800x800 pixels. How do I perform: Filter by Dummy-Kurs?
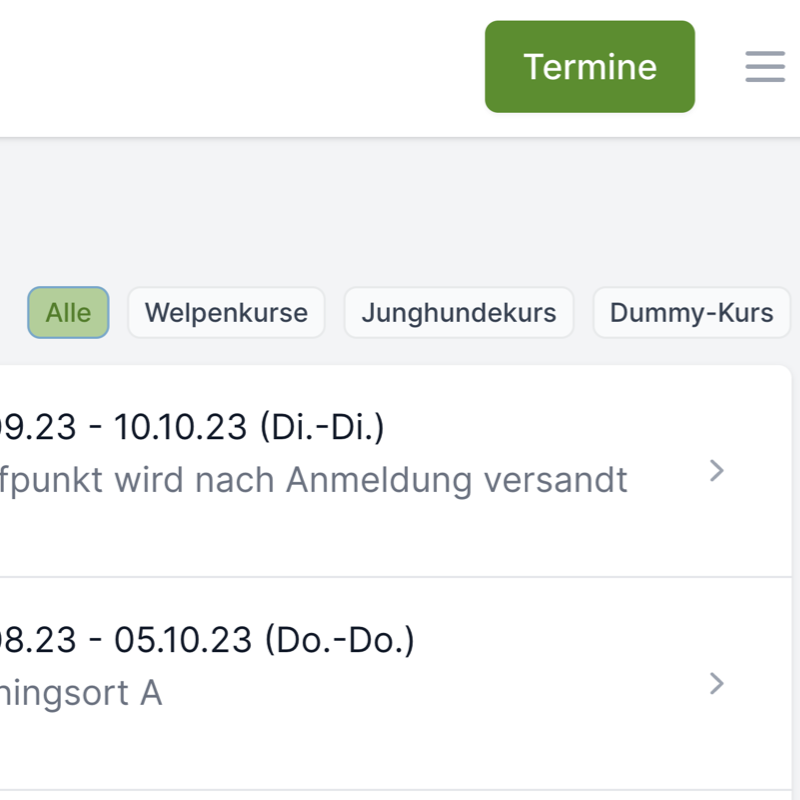coord(691,312)
